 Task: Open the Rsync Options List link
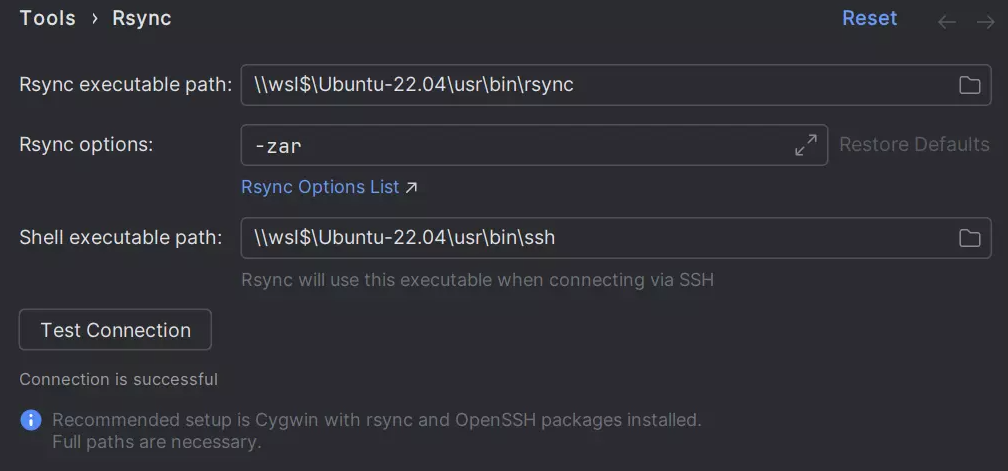[320, 187]
